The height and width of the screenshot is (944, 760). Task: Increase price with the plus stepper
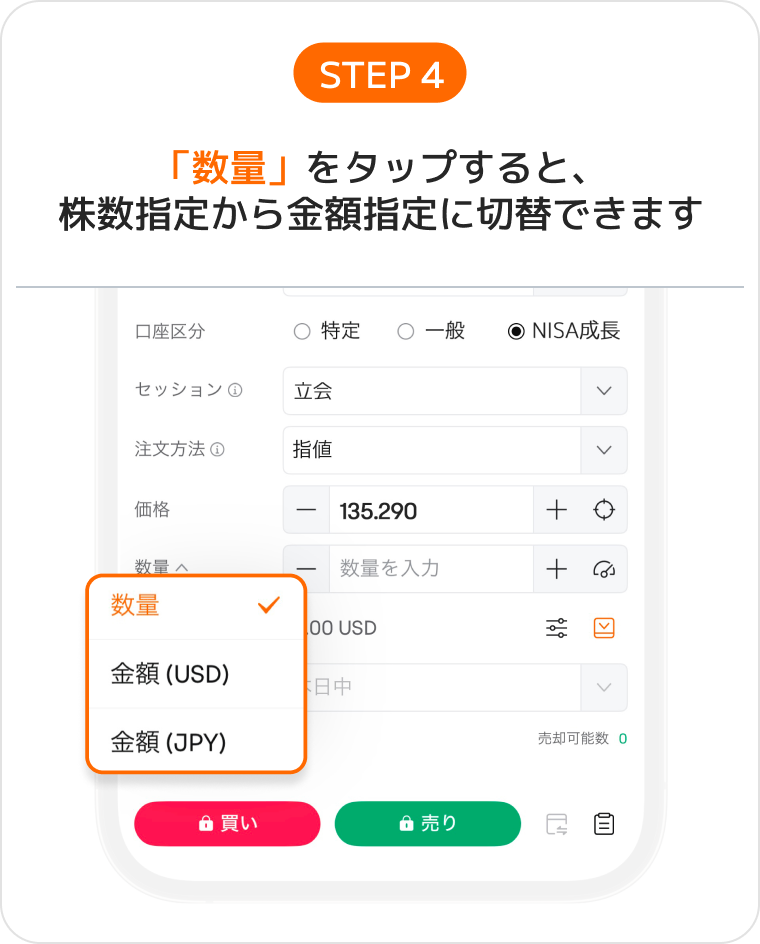click(556, 510)
